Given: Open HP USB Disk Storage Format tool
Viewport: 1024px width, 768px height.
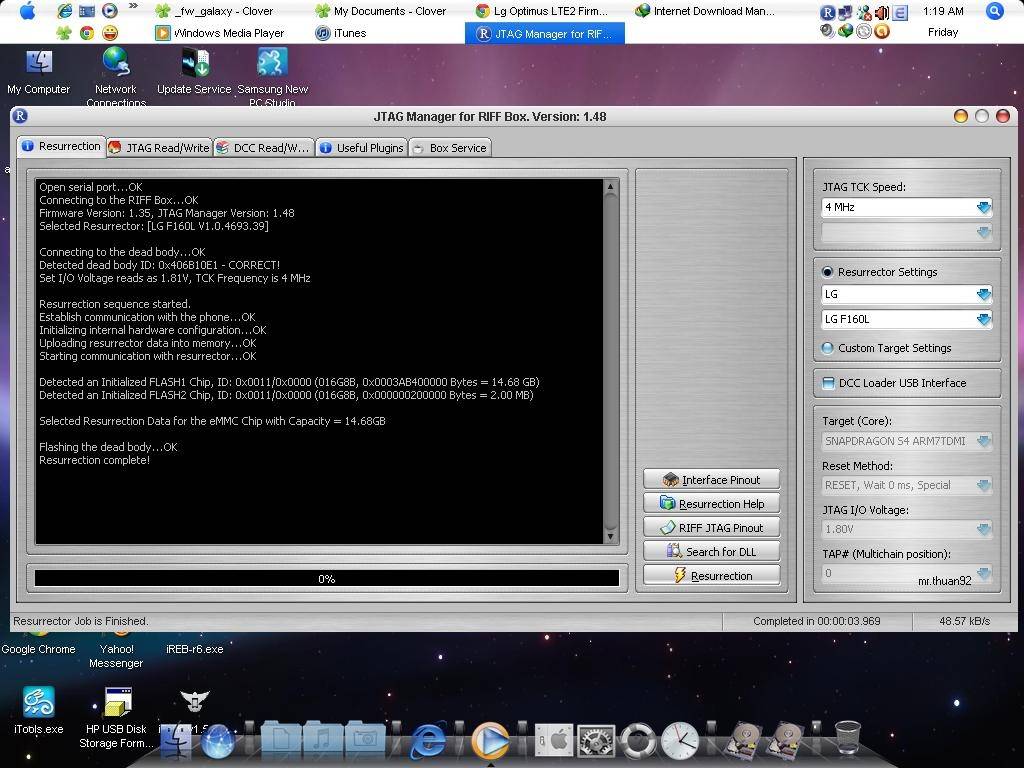Looking at the screenshot, I should (x=117, y=717).
